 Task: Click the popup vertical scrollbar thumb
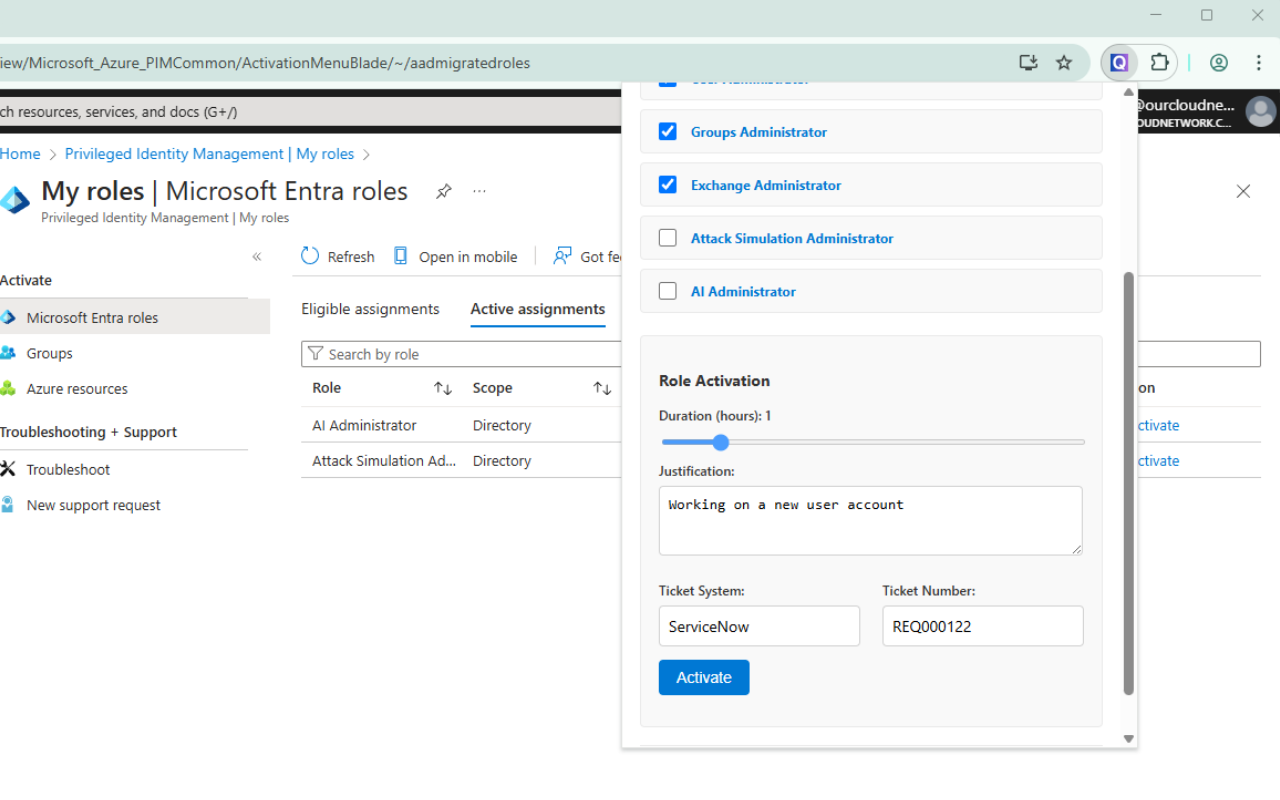[x=1129, y=482]
